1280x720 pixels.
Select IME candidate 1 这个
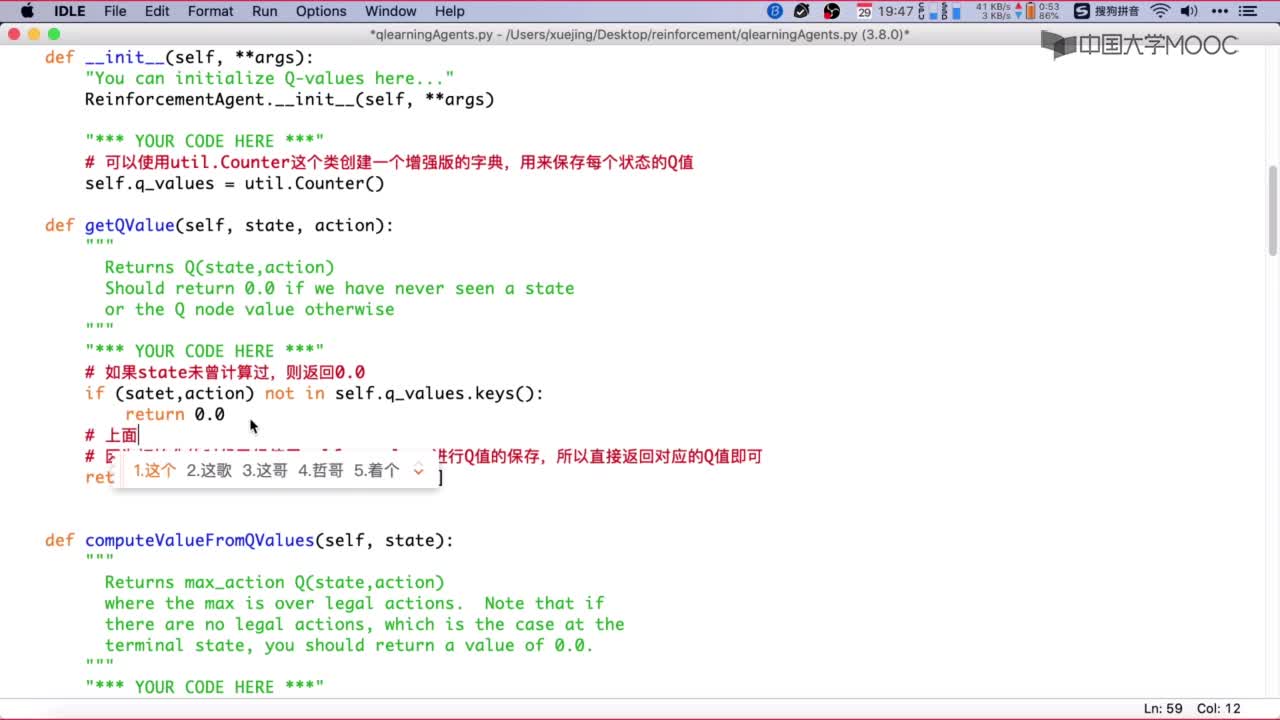(x=155, y=470)
